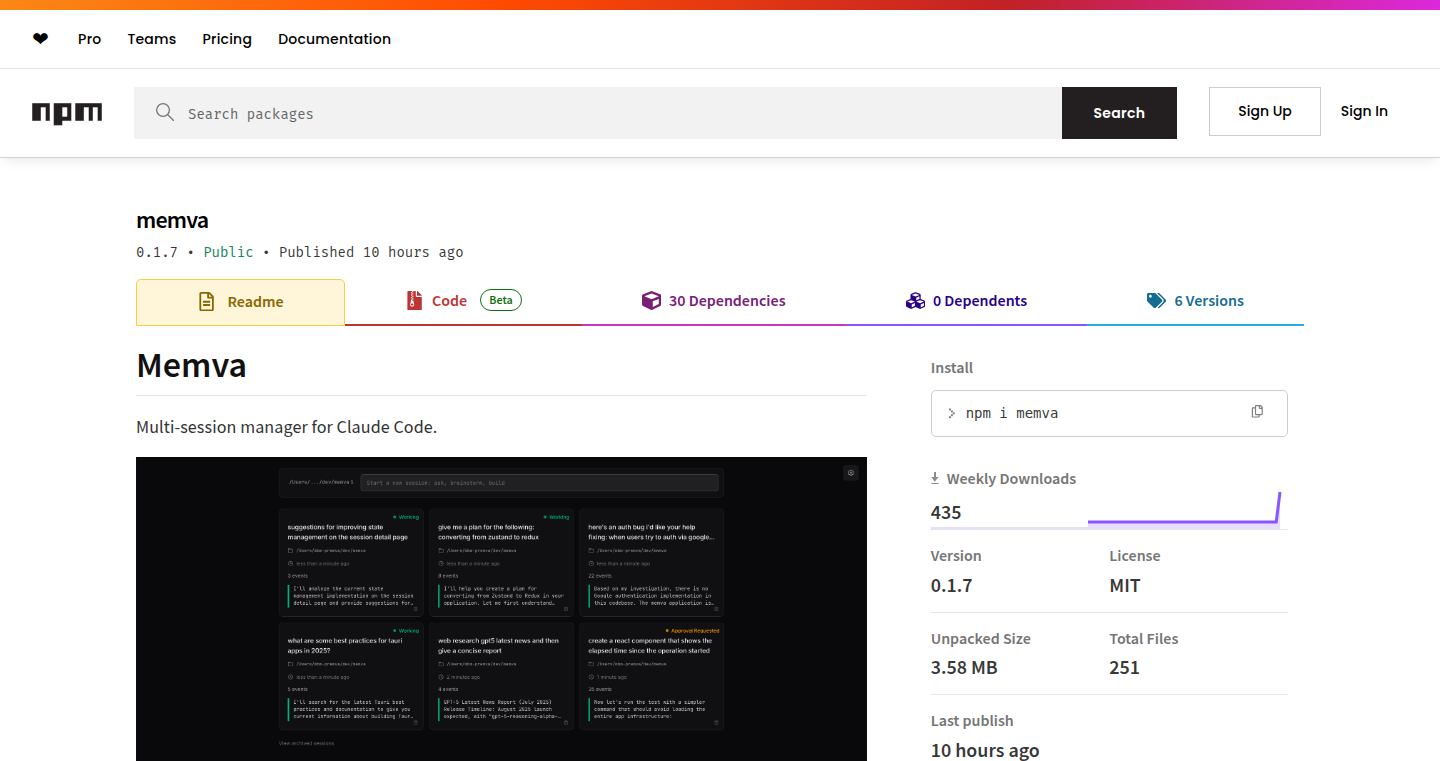Open the 0 Dependents tab

coord(966,301)
